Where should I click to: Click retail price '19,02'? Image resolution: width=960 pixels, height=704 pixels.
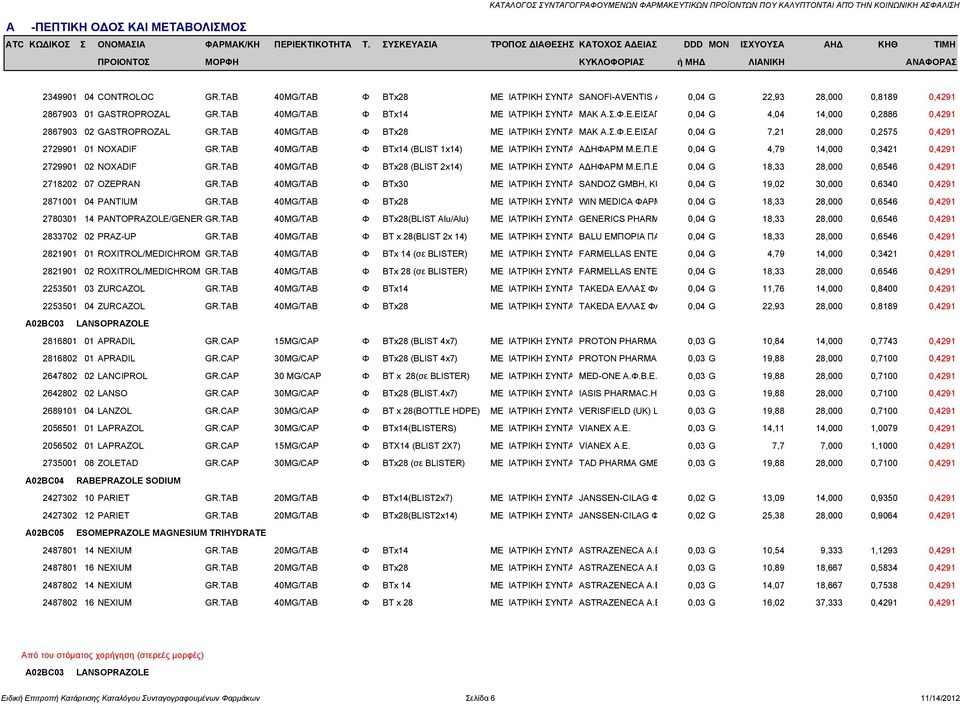(773, 184)
